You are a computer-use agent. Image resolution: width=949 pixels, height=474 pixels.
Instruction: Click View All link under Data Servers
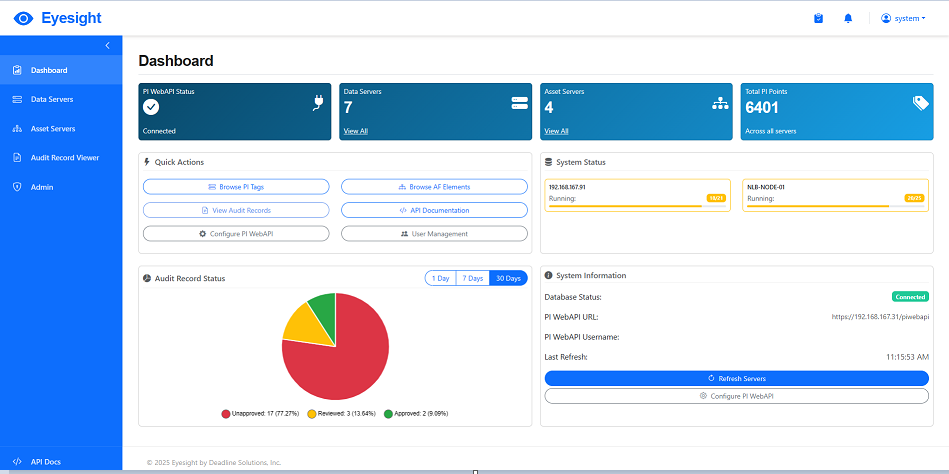point(355,131)
